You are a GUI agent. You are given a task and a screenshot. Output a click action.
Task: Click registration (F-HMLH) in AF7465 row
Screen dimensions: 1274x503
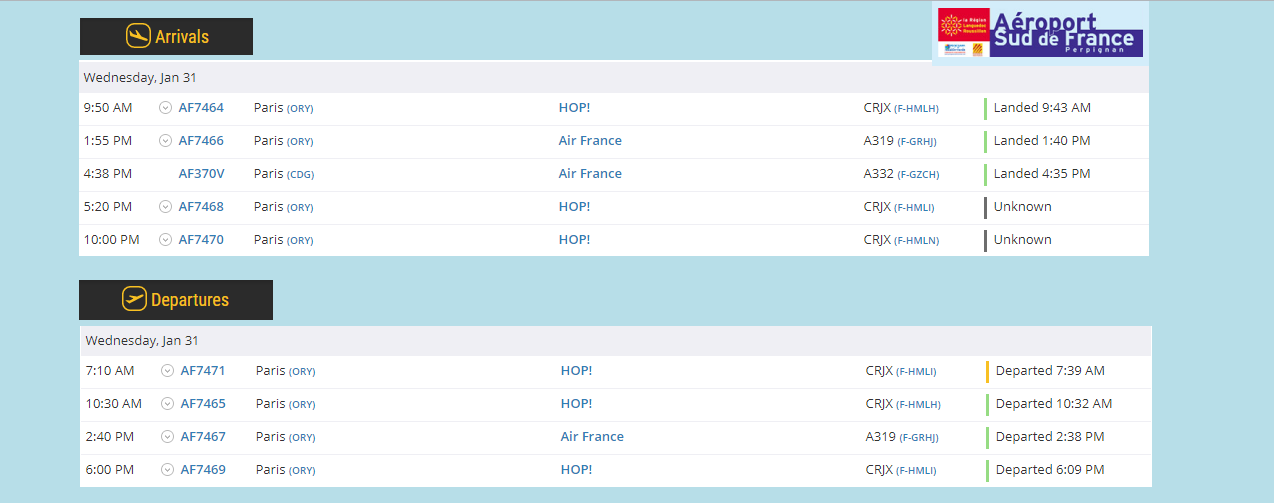click(918, 405)
